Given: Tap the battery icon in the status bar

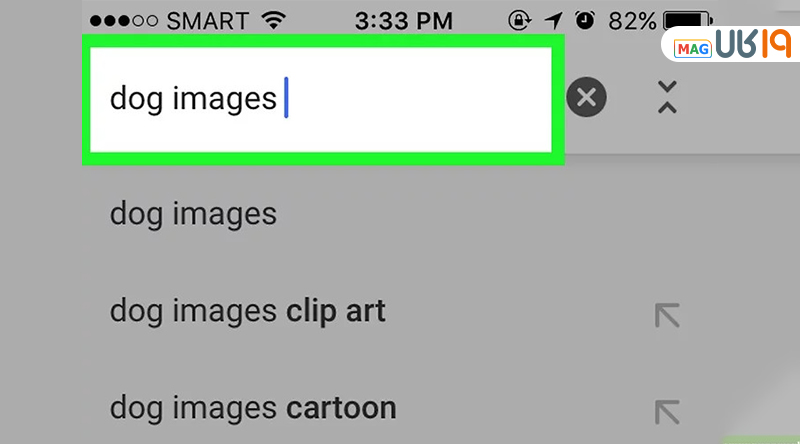Looking at the screenshot, I should tap(683, 21).
